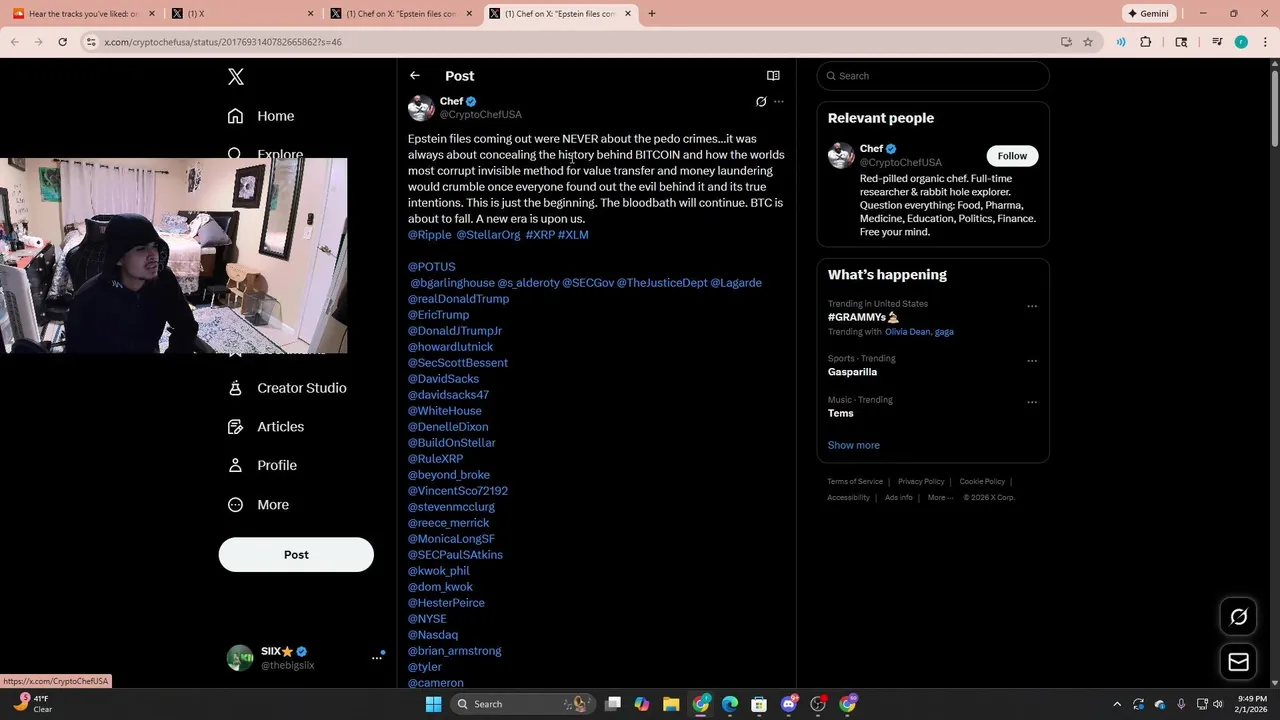Open the @POTUS mention link
Screen dimensions: 1280x720
coord(431,267)
